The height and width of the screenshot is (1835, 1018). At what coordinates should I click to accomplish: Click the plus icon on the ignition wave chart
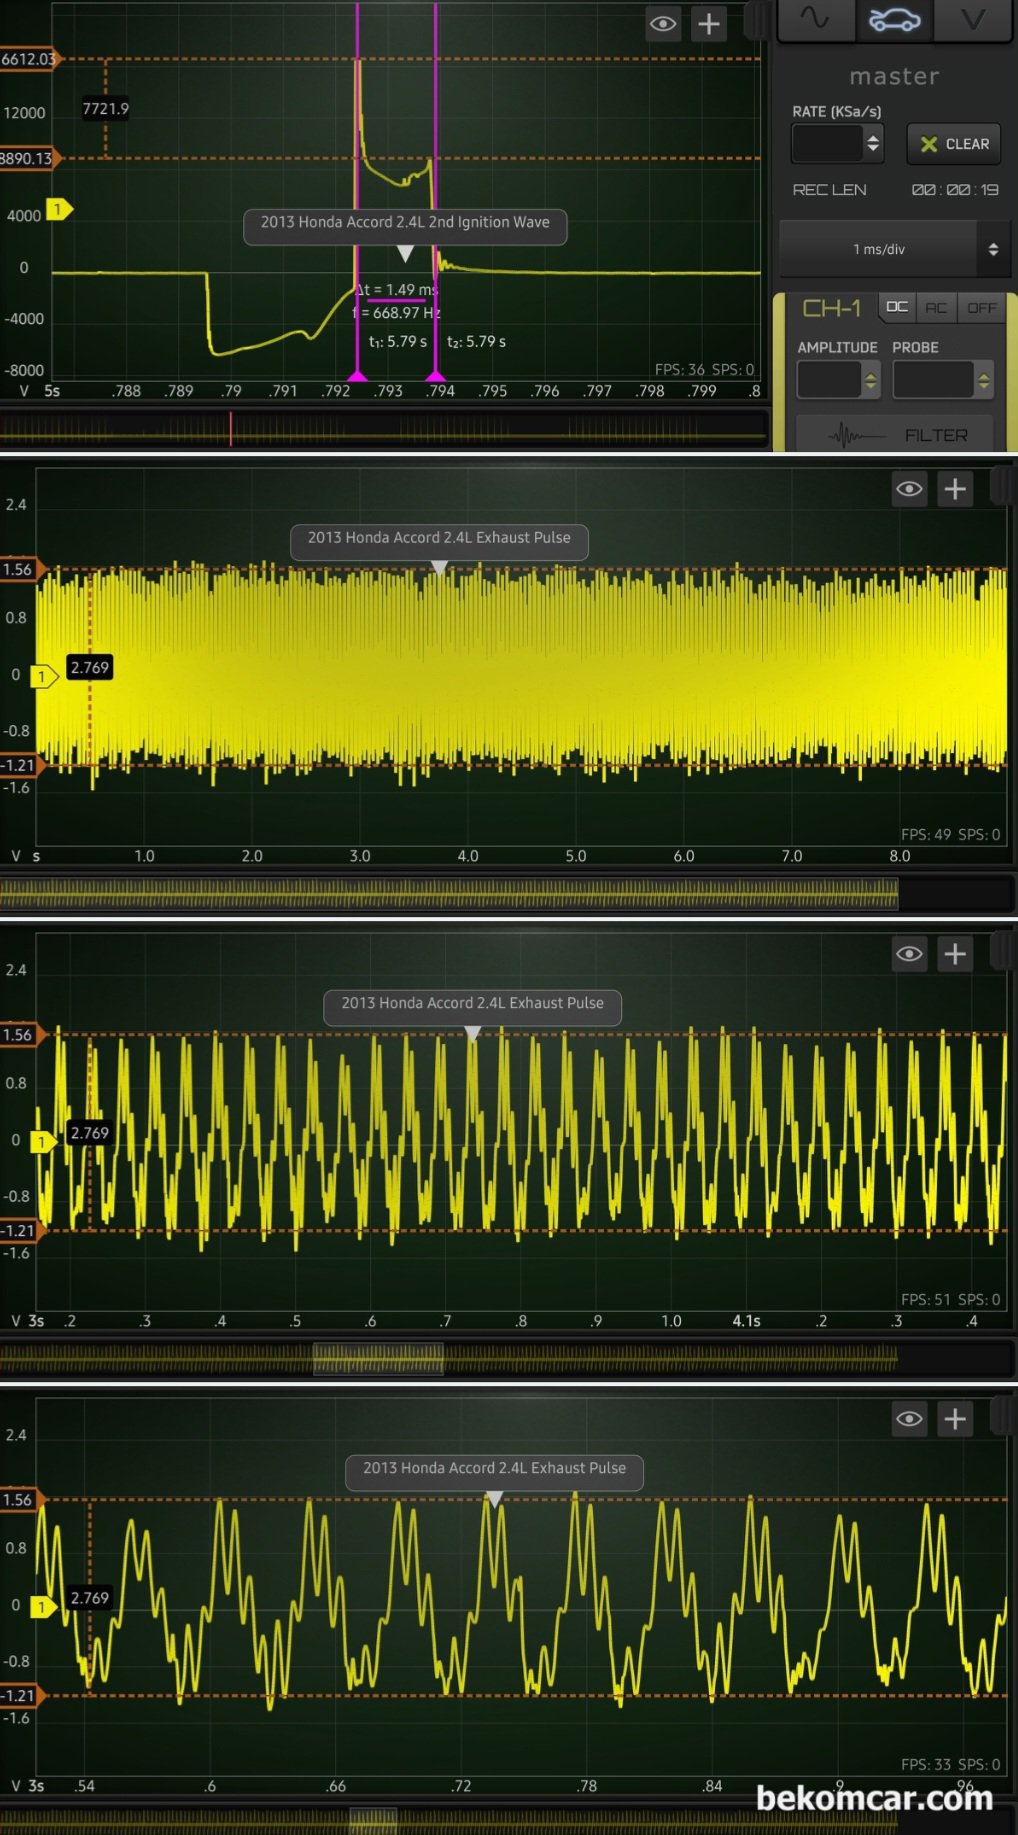[709, 24]
